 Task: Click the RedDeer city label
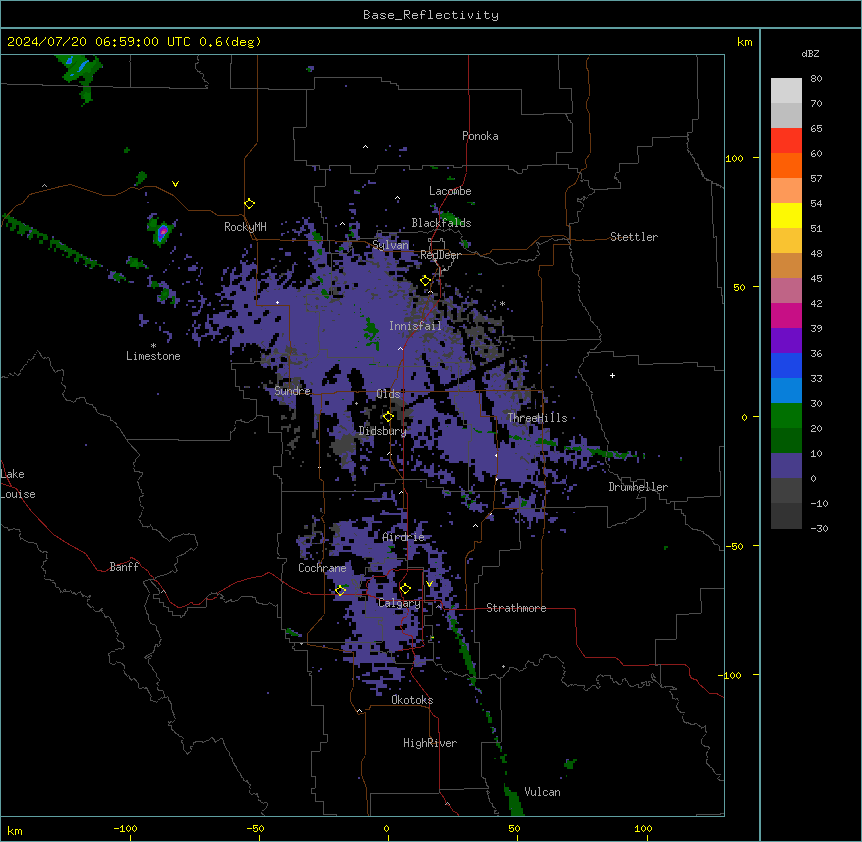(440, 255)
